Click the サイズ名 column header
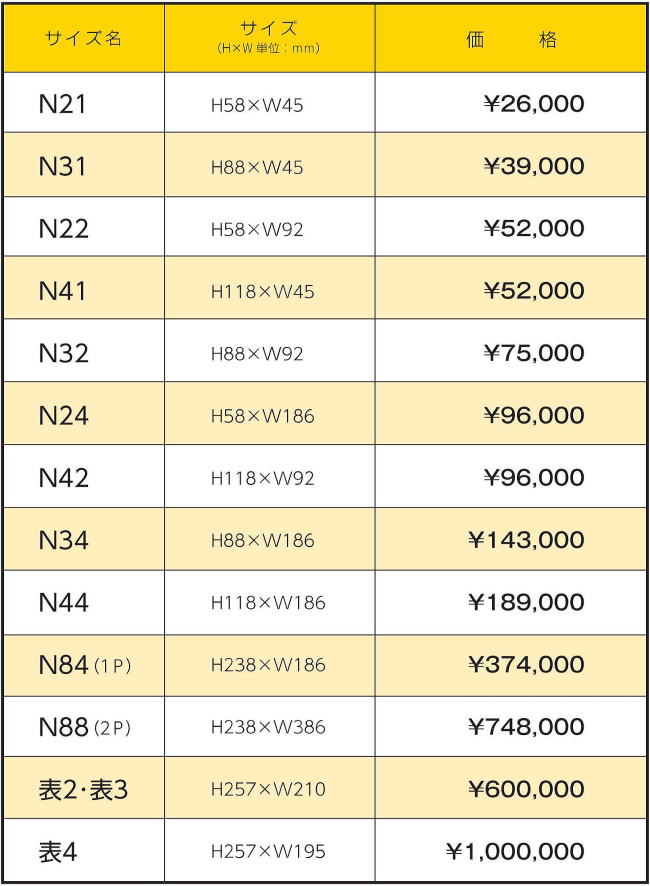This screenshot has height=886, width=650. (83, 39)
